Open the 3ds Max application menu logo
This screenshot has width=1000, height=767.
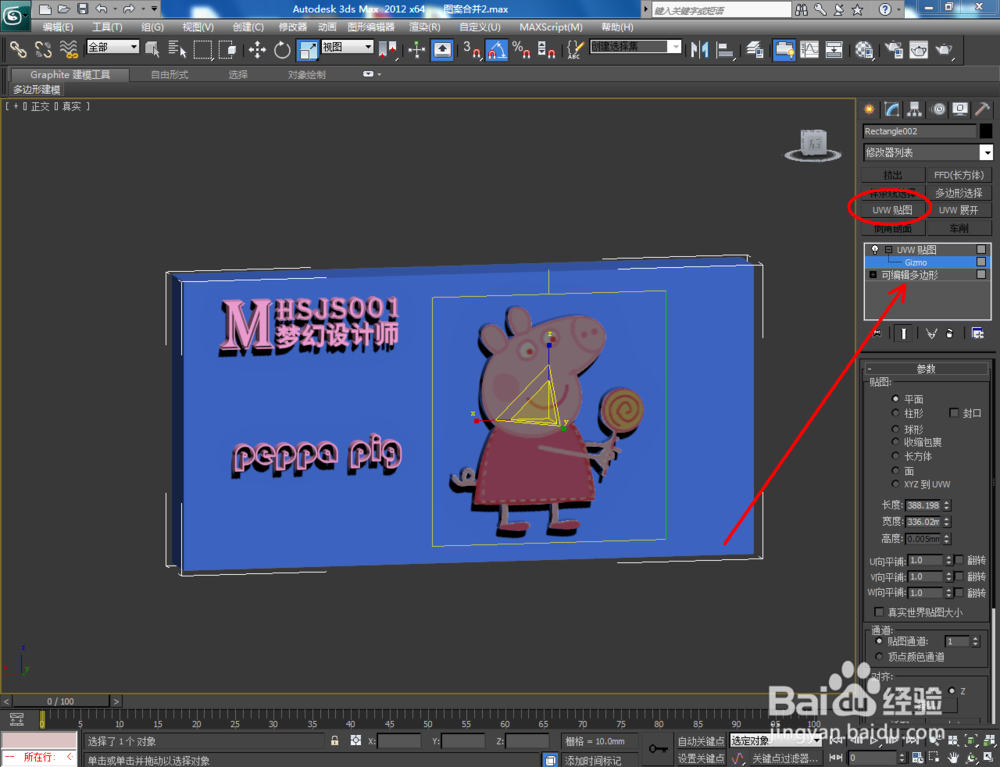pos(15,15)
